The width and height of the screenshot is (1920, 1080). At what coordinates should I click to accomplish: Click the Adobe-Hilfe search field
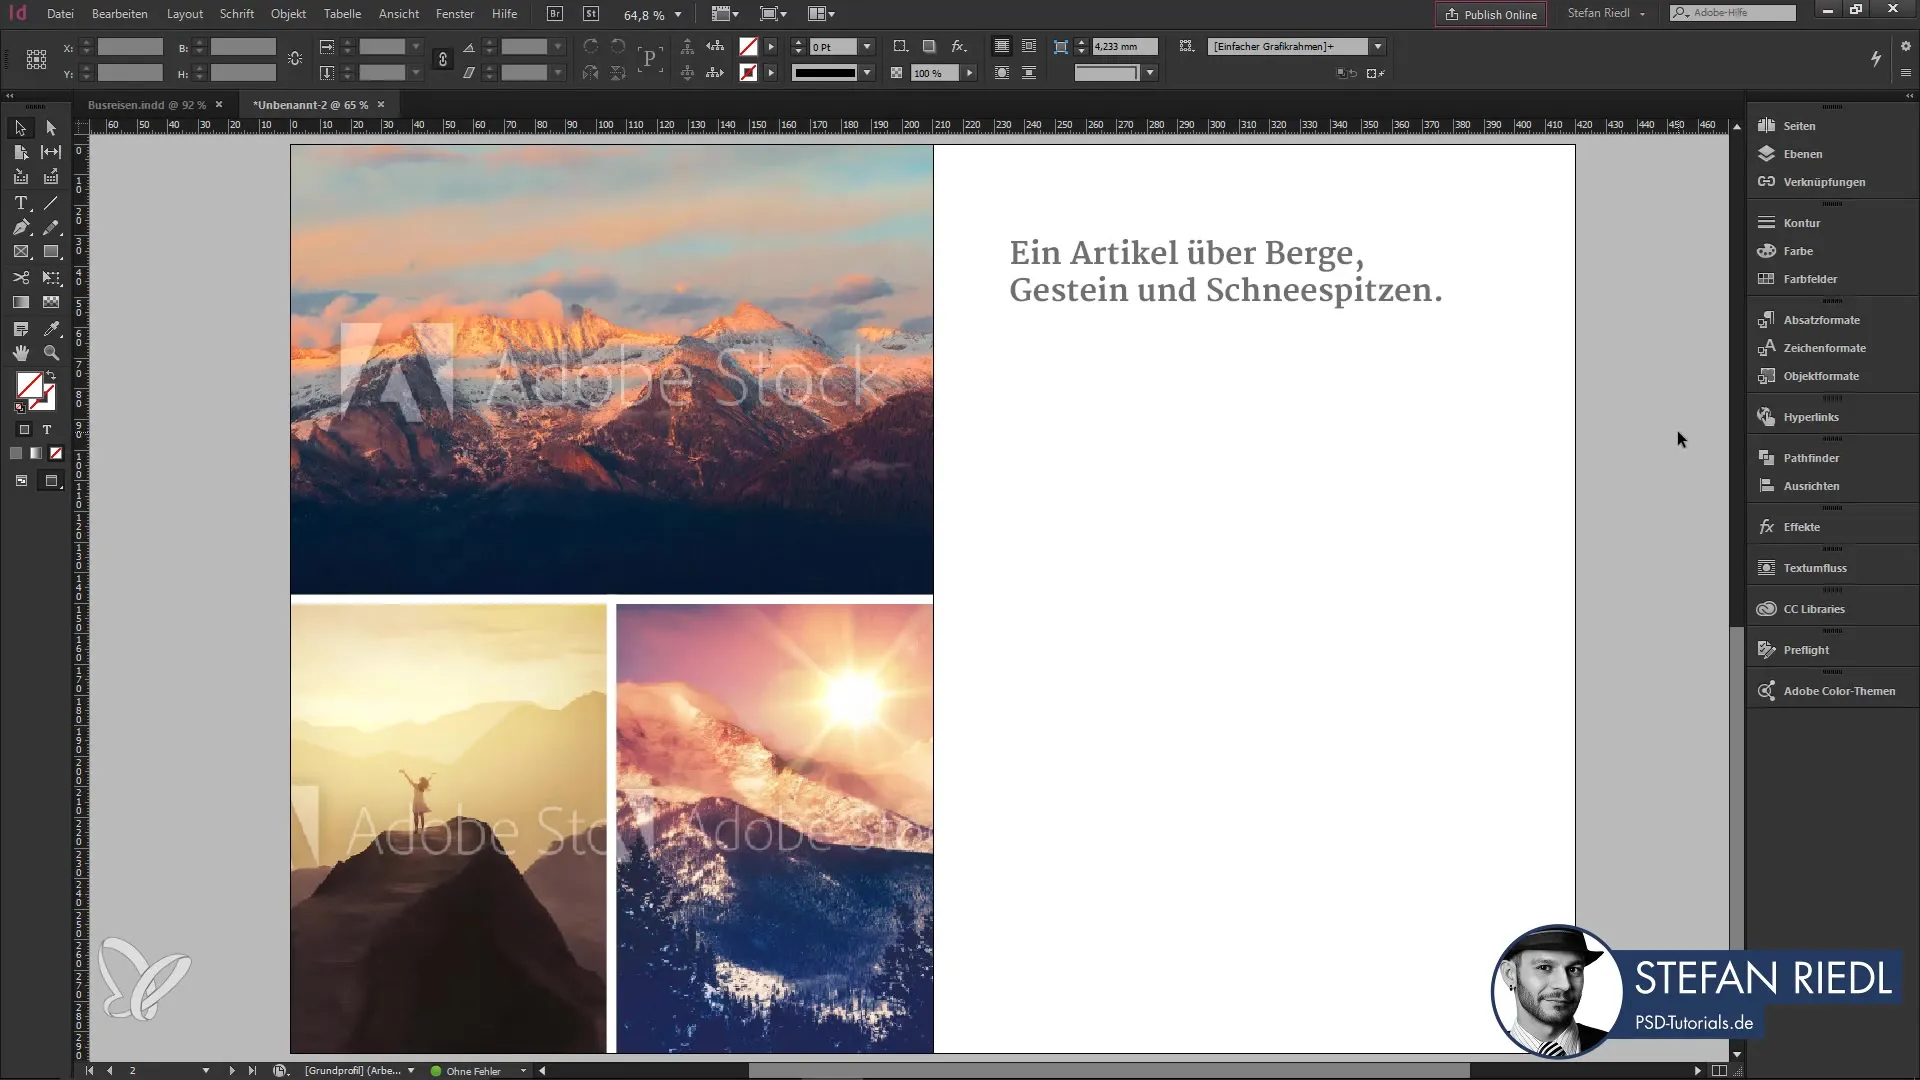pos(1732,13)
